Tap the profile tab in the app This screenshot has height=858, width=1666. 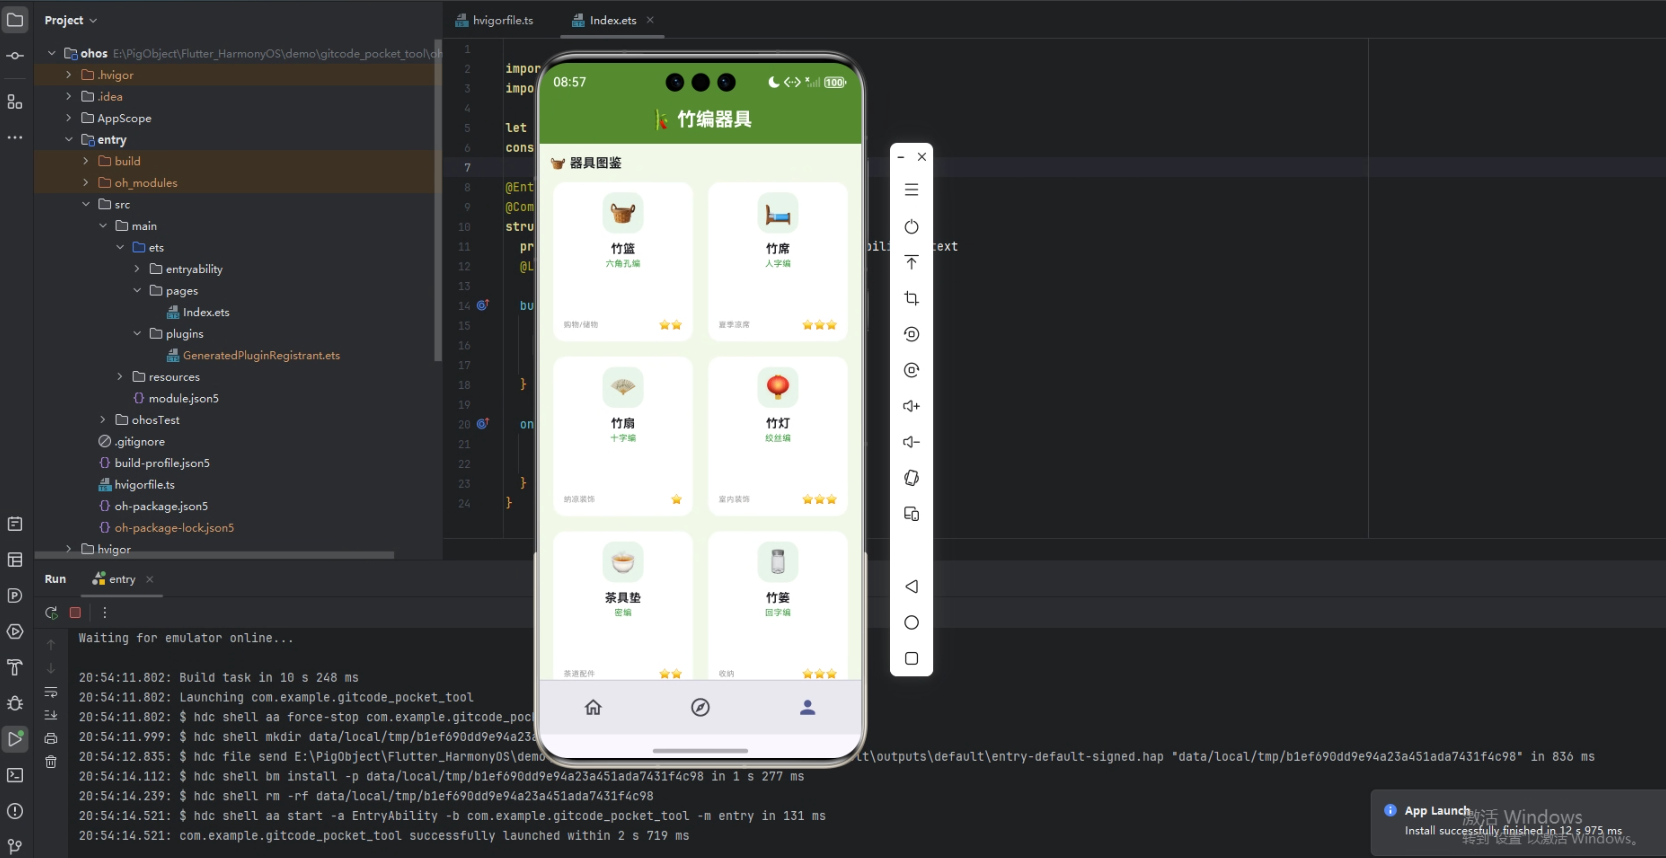pos(807,708)
